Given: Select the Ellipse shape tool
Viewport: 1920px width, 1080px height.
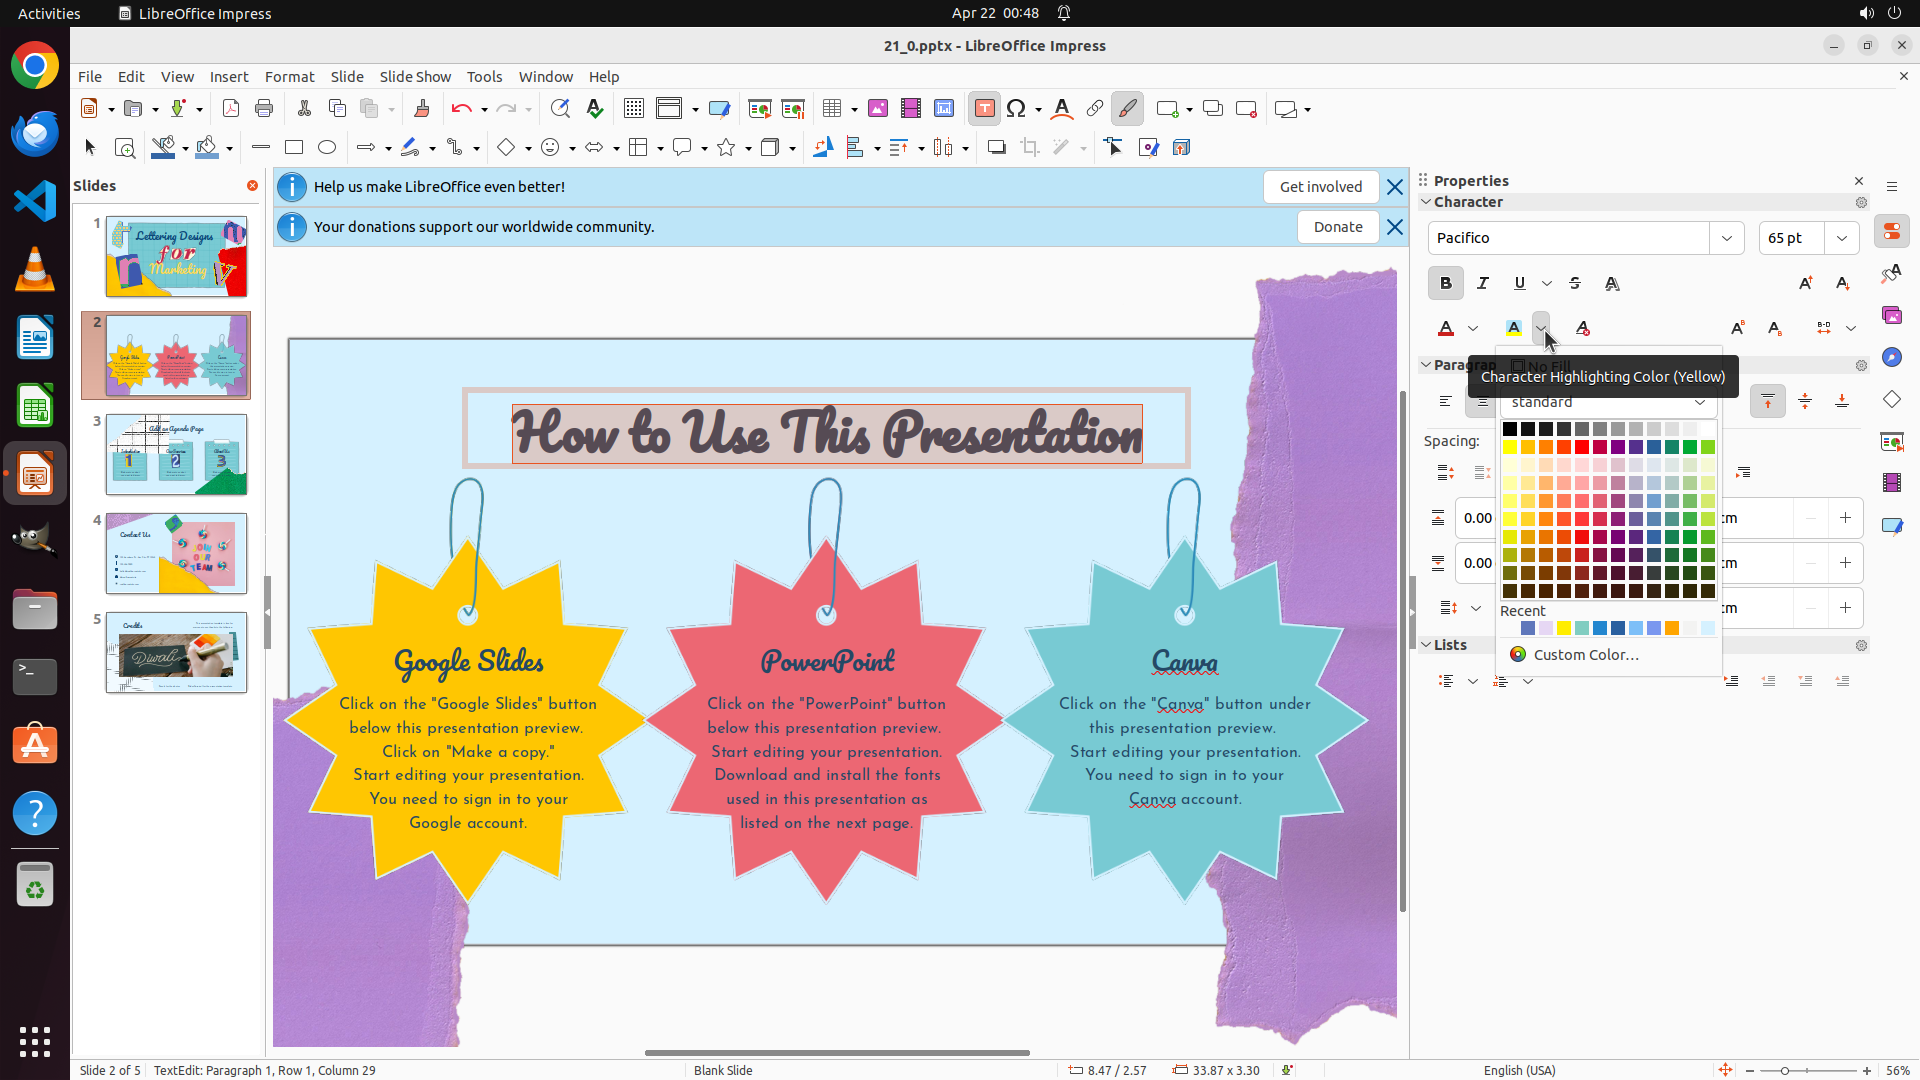Looking at the screenshot, I should click(x=327, y=148).
